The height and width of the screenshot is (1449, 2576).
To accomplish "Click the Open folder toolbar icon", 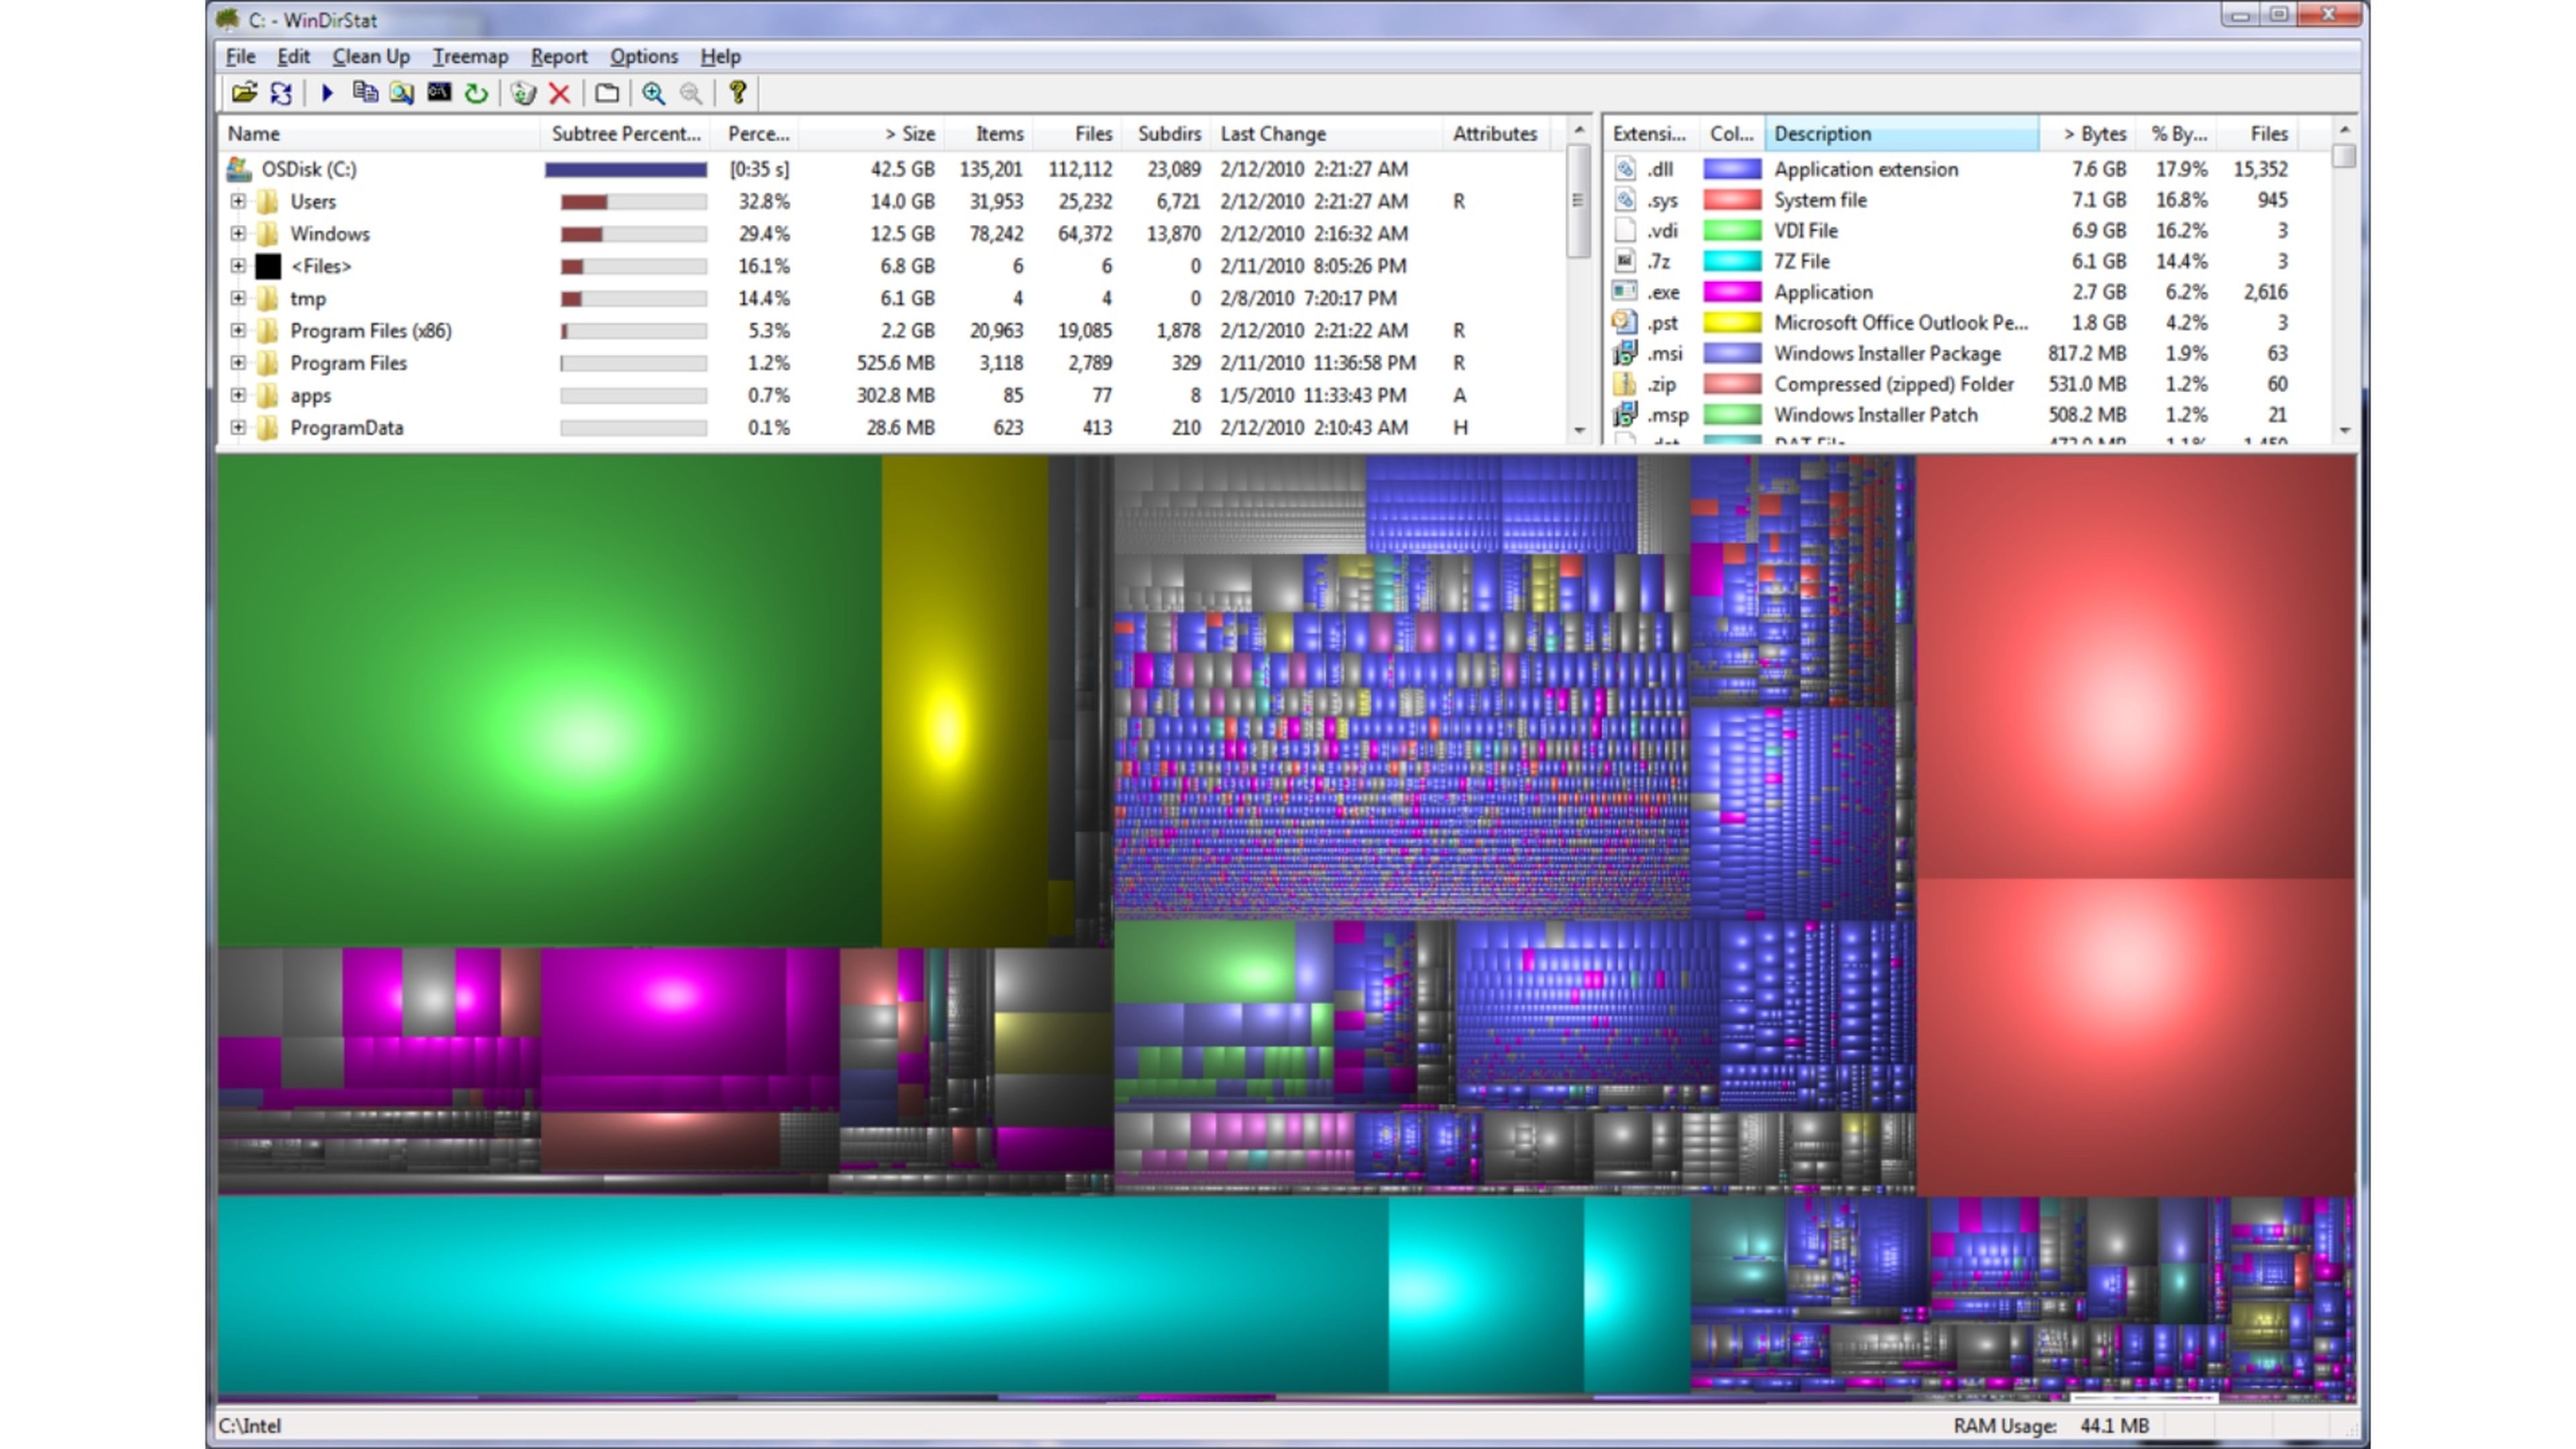I will click(244, 93).
